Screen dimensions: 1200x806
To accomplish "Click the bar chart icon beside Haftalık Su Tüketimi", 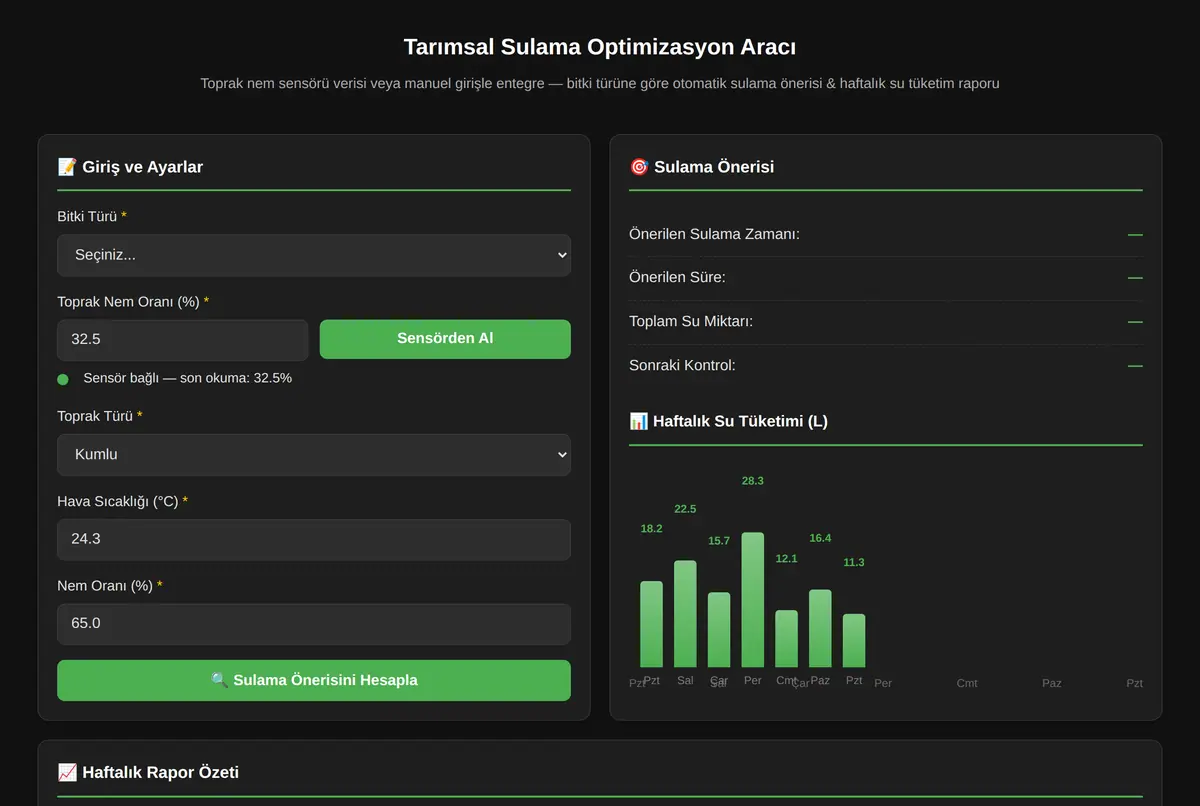I will 639,421.
